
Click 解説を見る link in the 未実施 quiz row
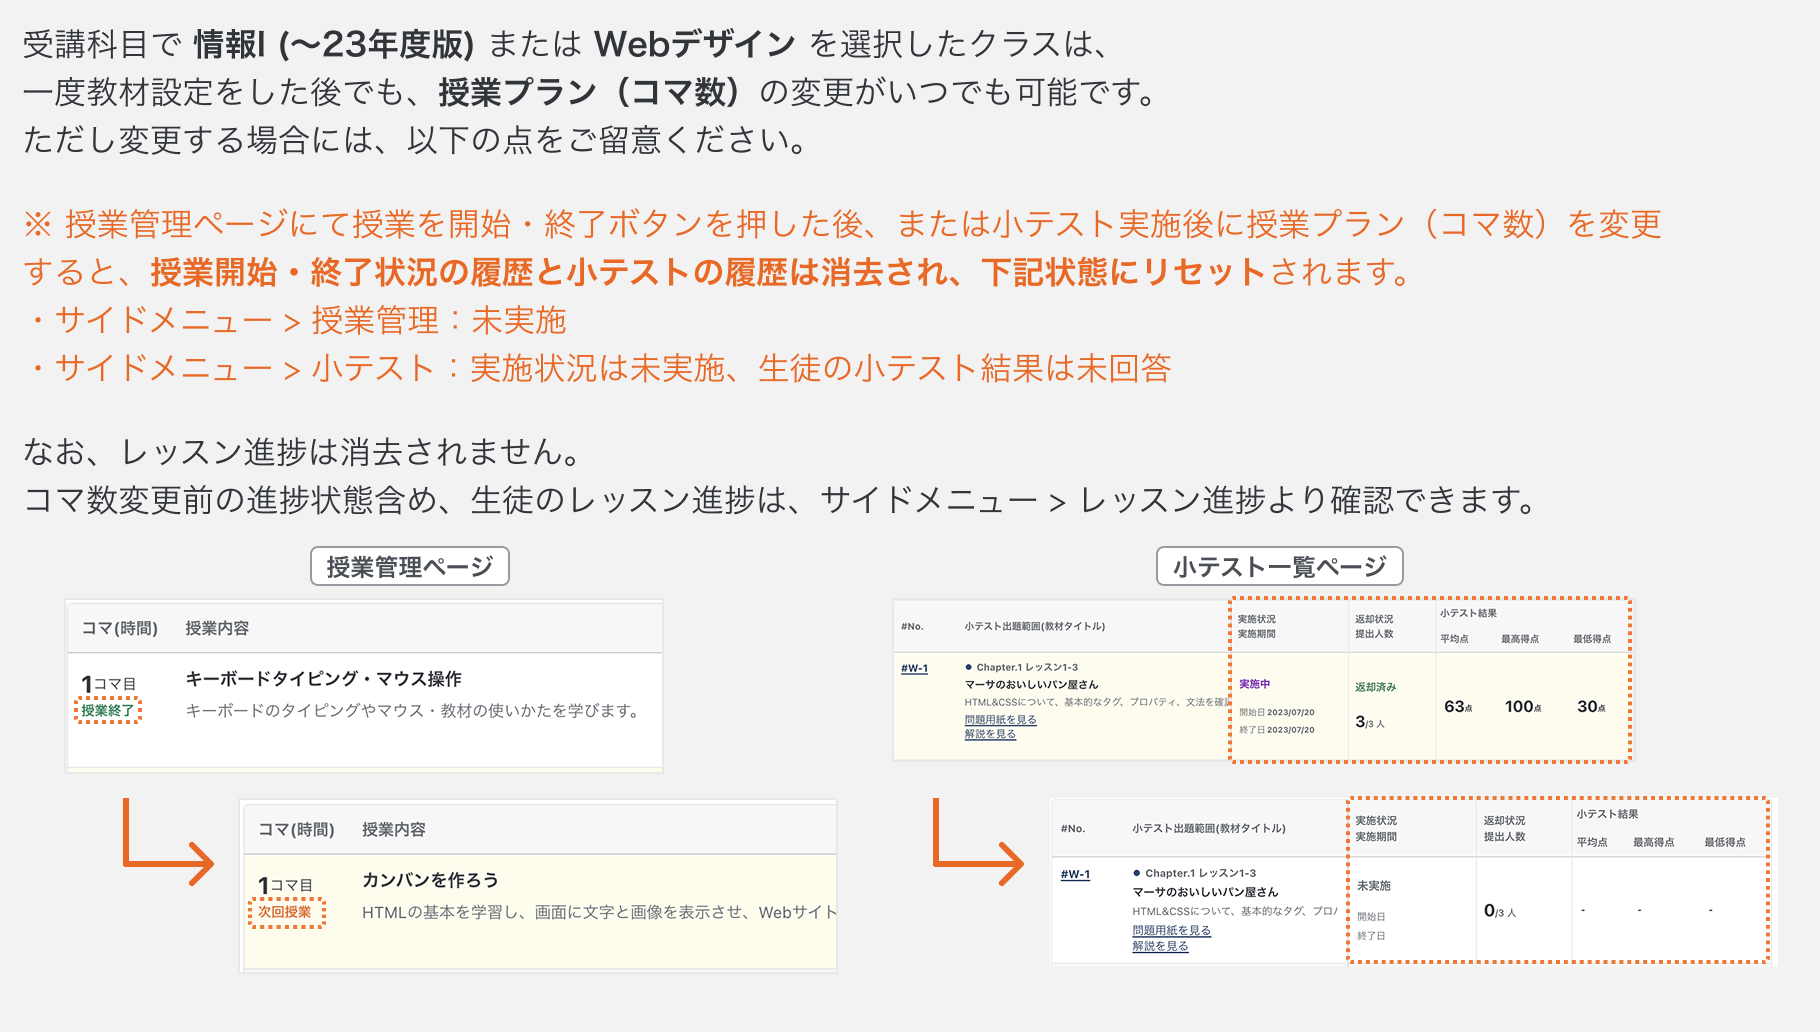[x=1160, y=946]
